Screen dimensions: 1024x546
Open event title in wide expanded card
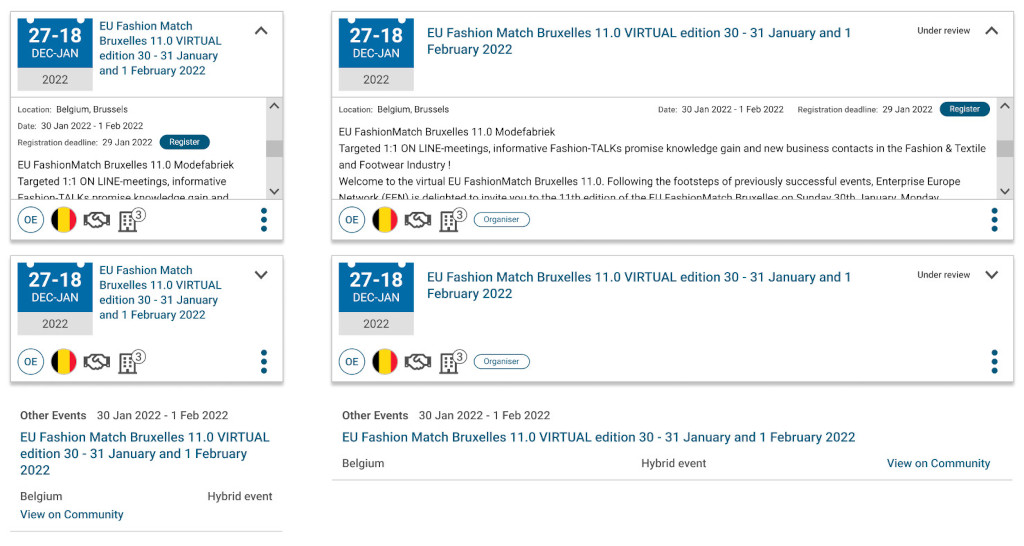coord(639,41)
